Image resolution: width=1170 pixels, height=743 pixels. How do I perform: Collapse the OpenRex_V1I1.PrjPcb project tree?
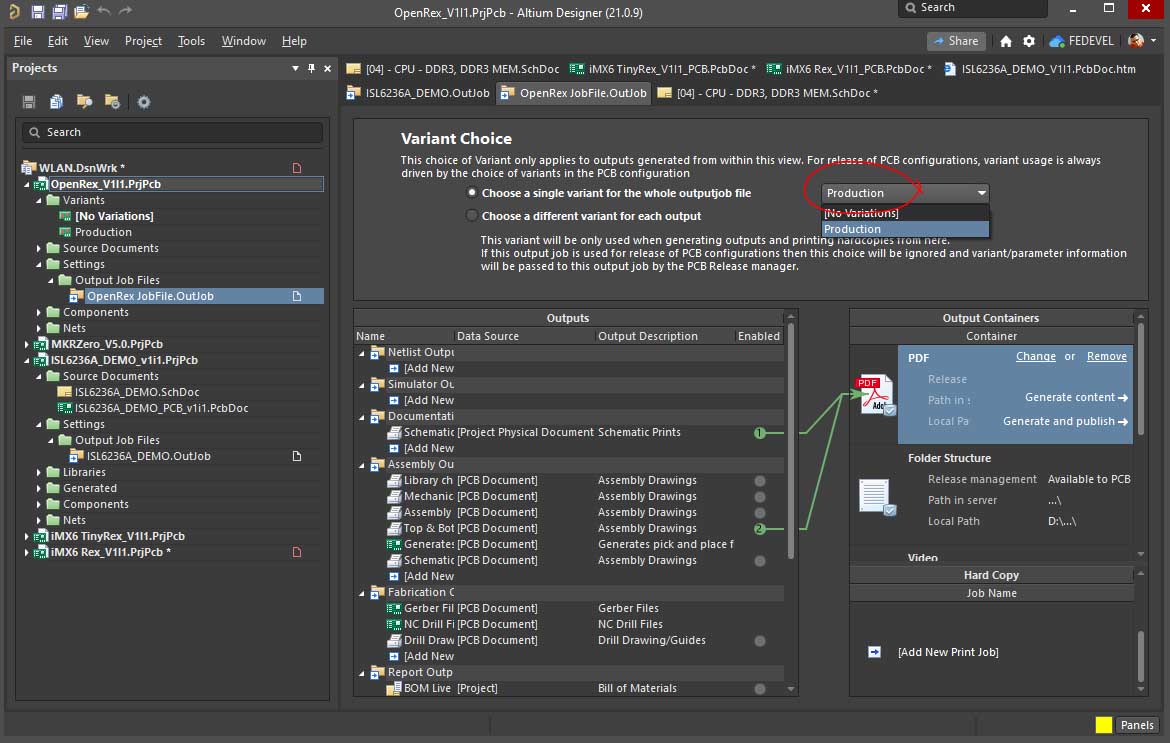[28, 185]
